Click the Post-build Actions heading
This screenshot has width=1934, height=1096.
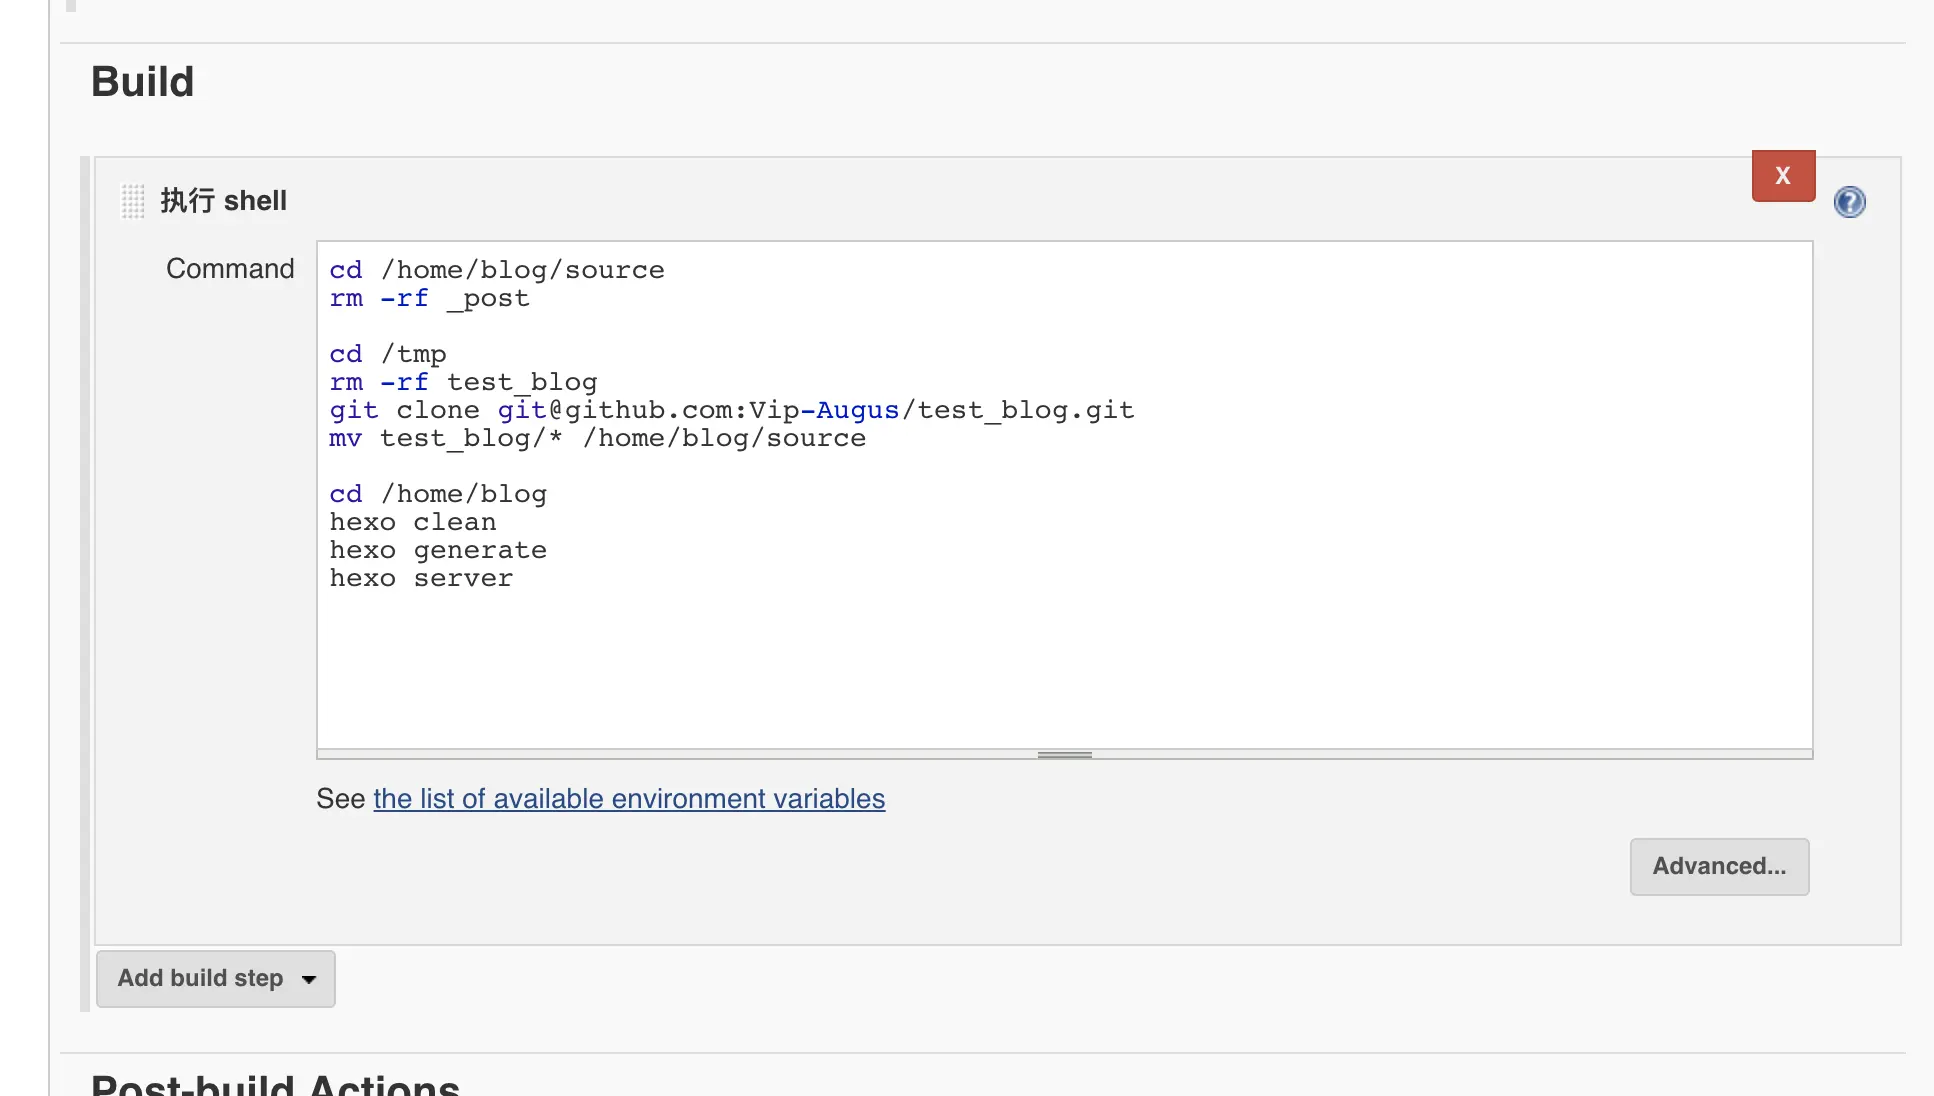(275, 1085)
